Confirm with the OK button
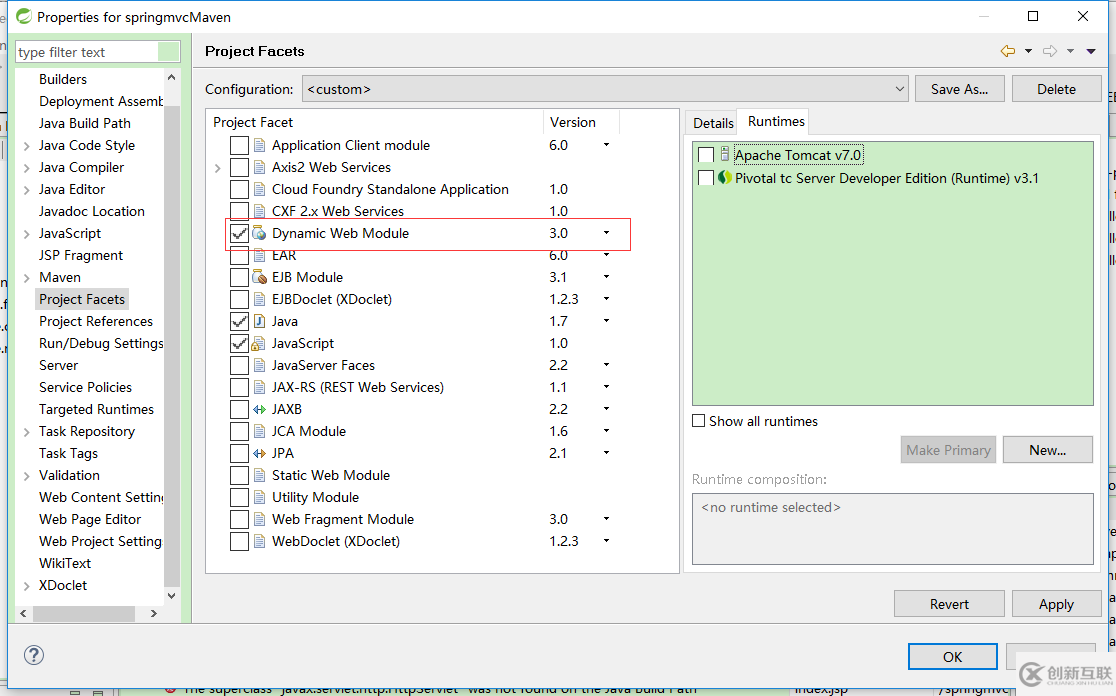 [952, 657]
